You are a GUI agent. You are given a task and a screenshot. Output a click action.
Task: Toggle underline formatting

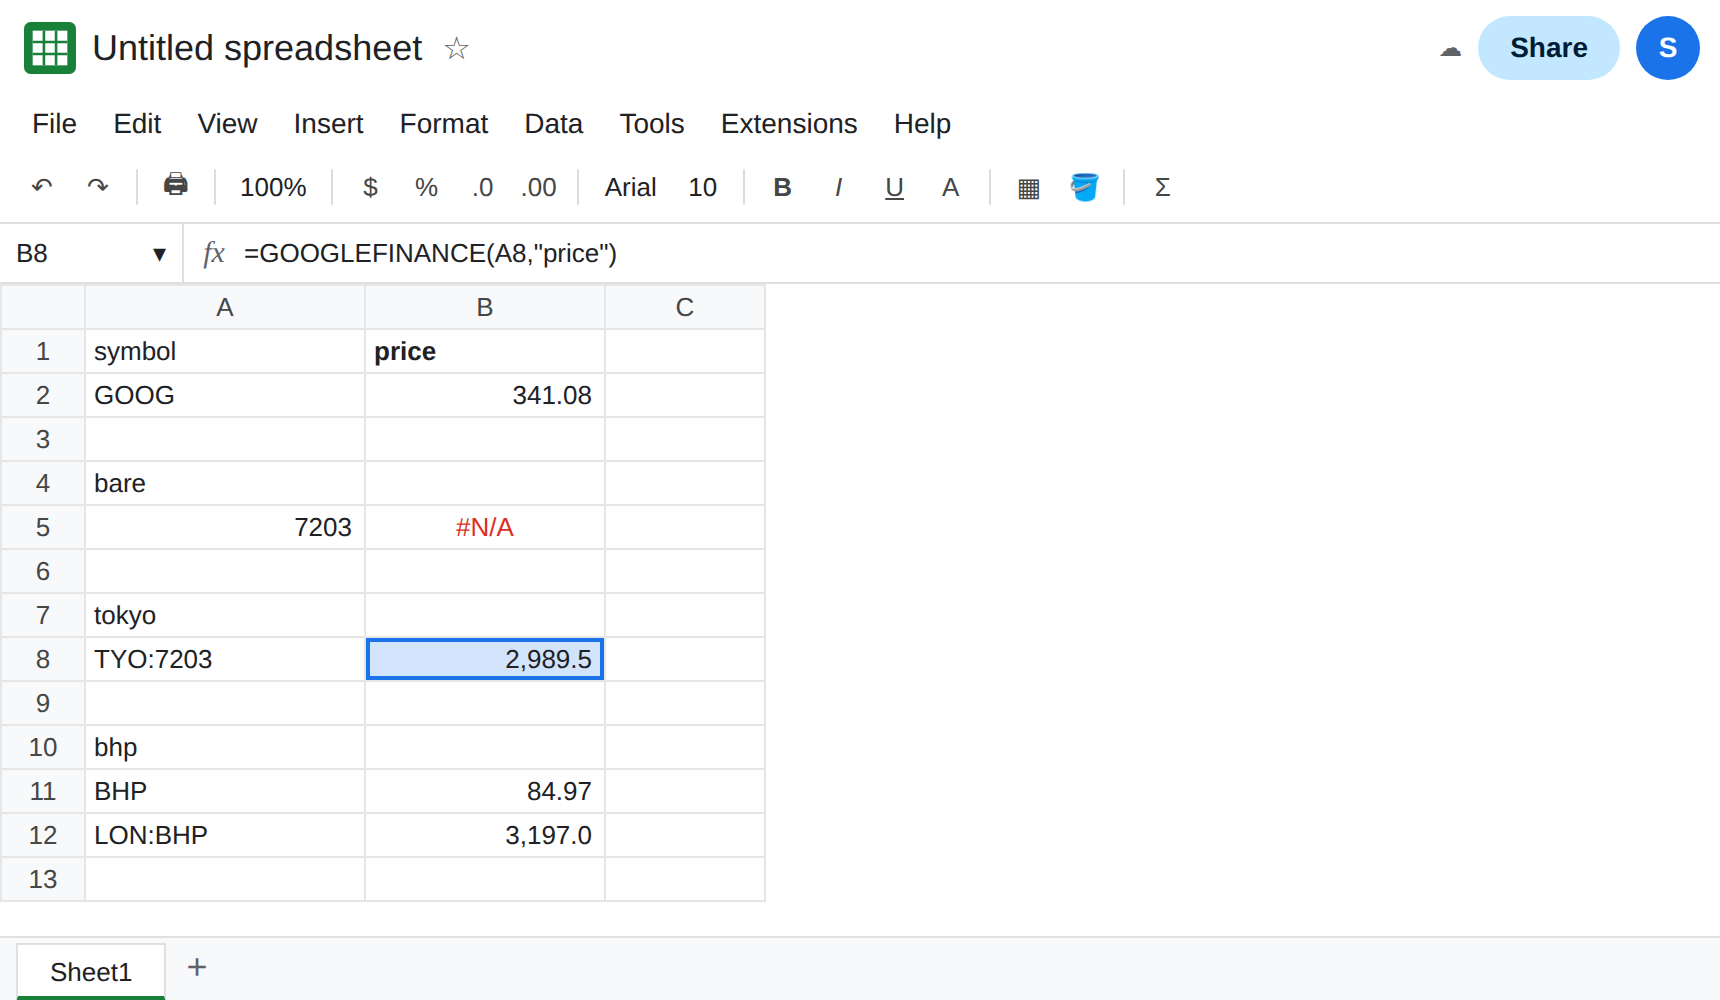[x=895, y=187]
